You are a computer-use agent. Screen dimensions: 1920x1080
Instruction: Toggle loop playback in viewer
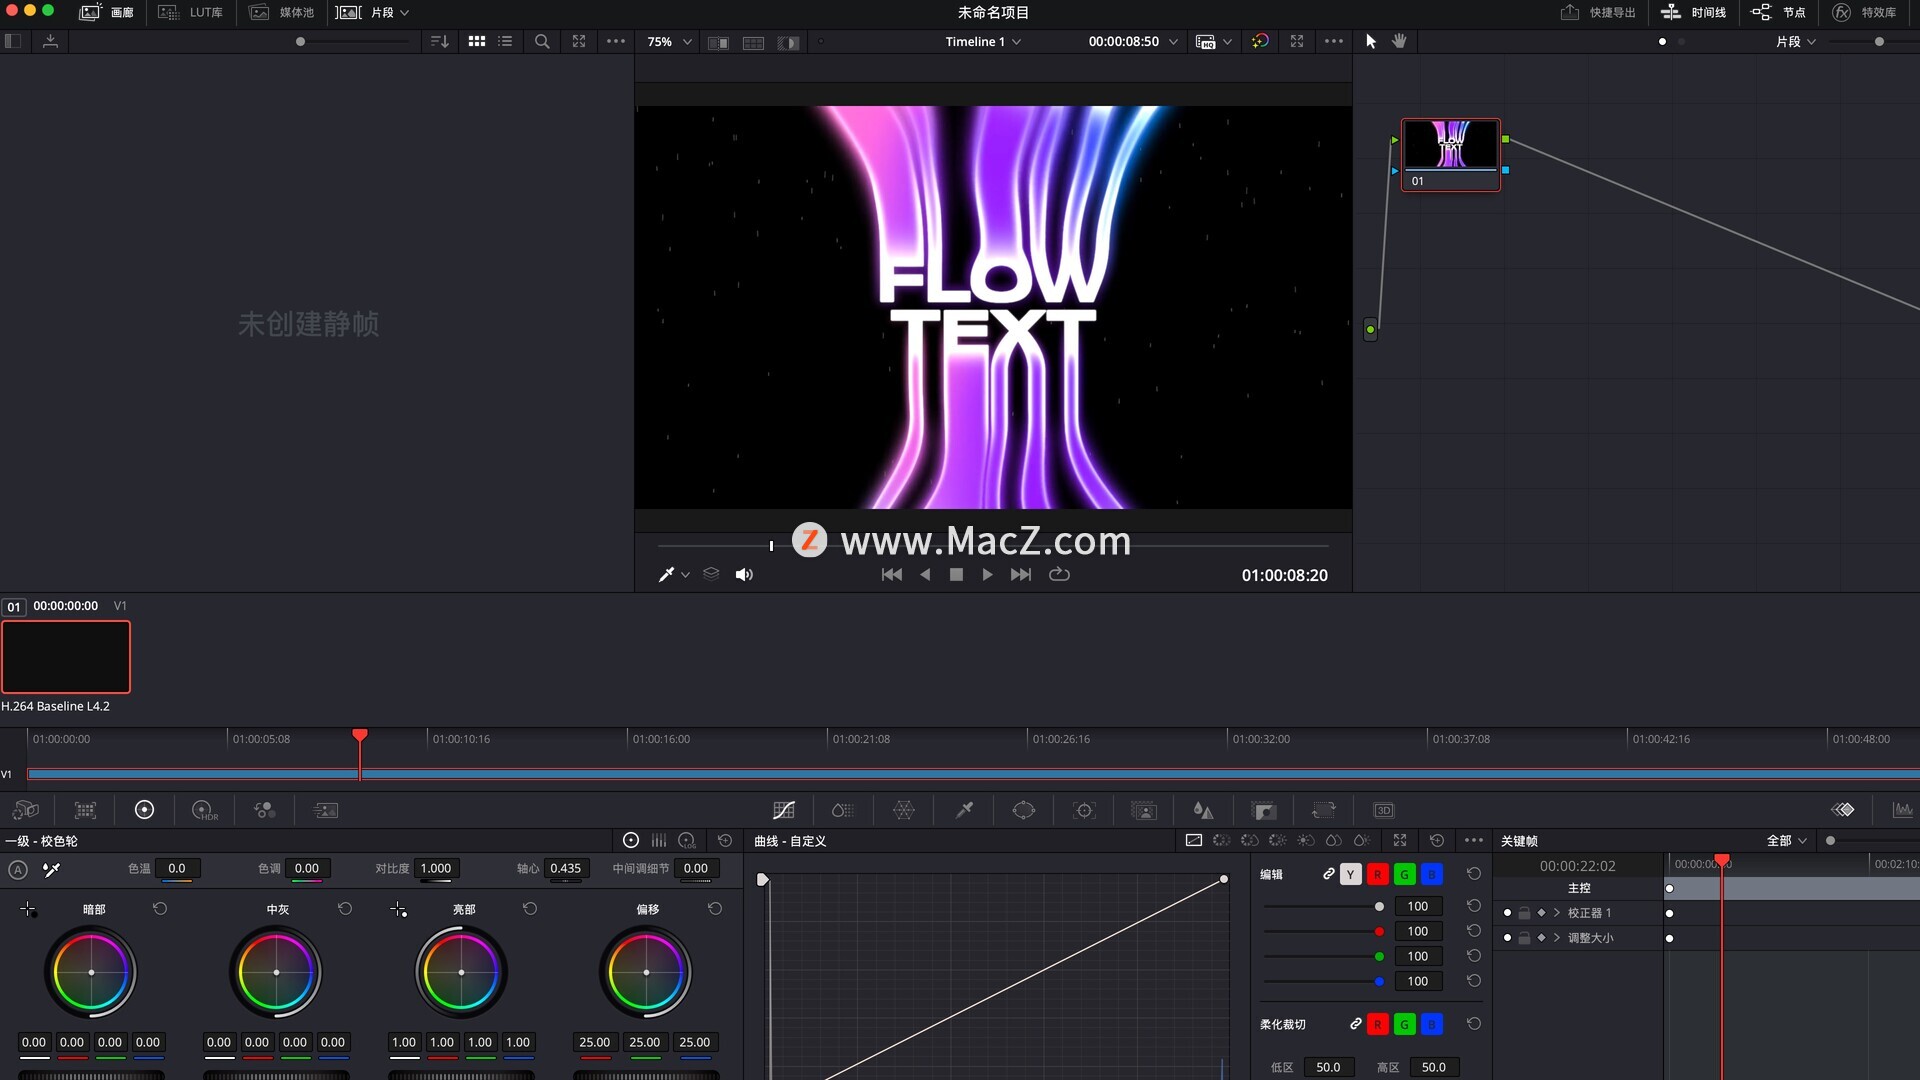pos(1059,574)
